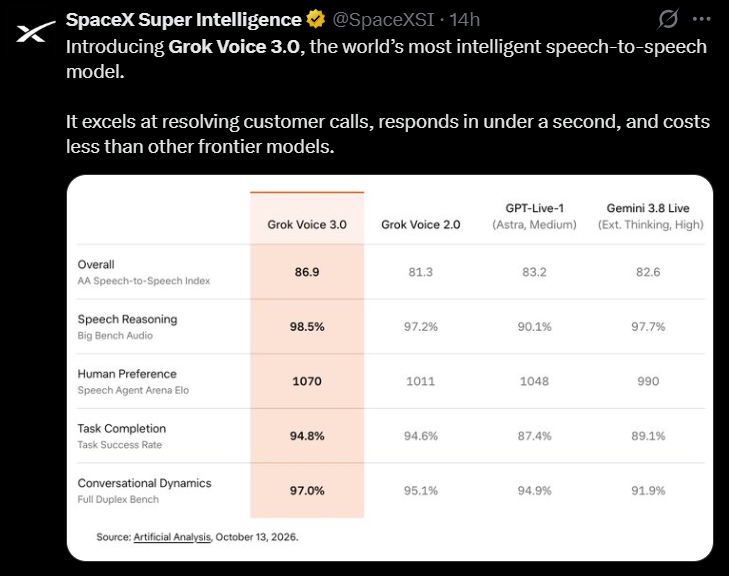Open the benchmark table image

coord(390,368)
